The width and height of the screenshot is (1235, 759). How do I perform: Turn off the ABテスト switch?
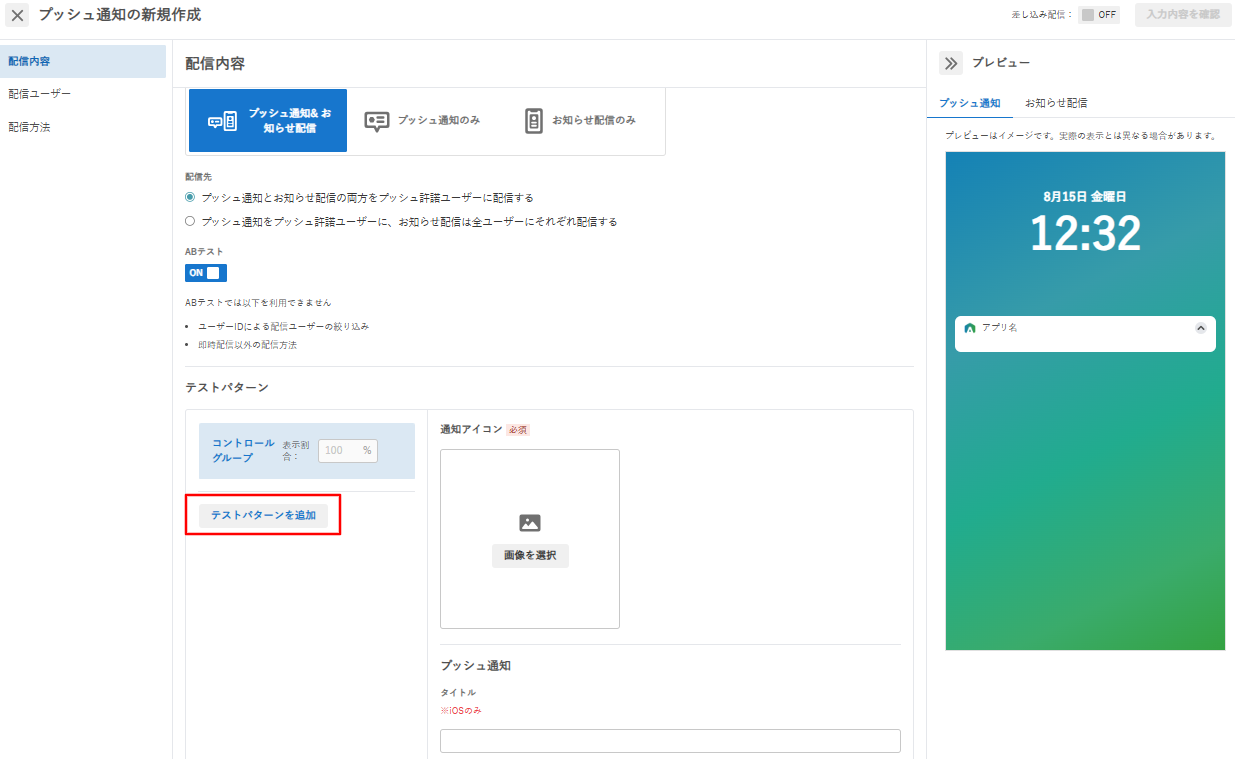(x=206, y=273)
